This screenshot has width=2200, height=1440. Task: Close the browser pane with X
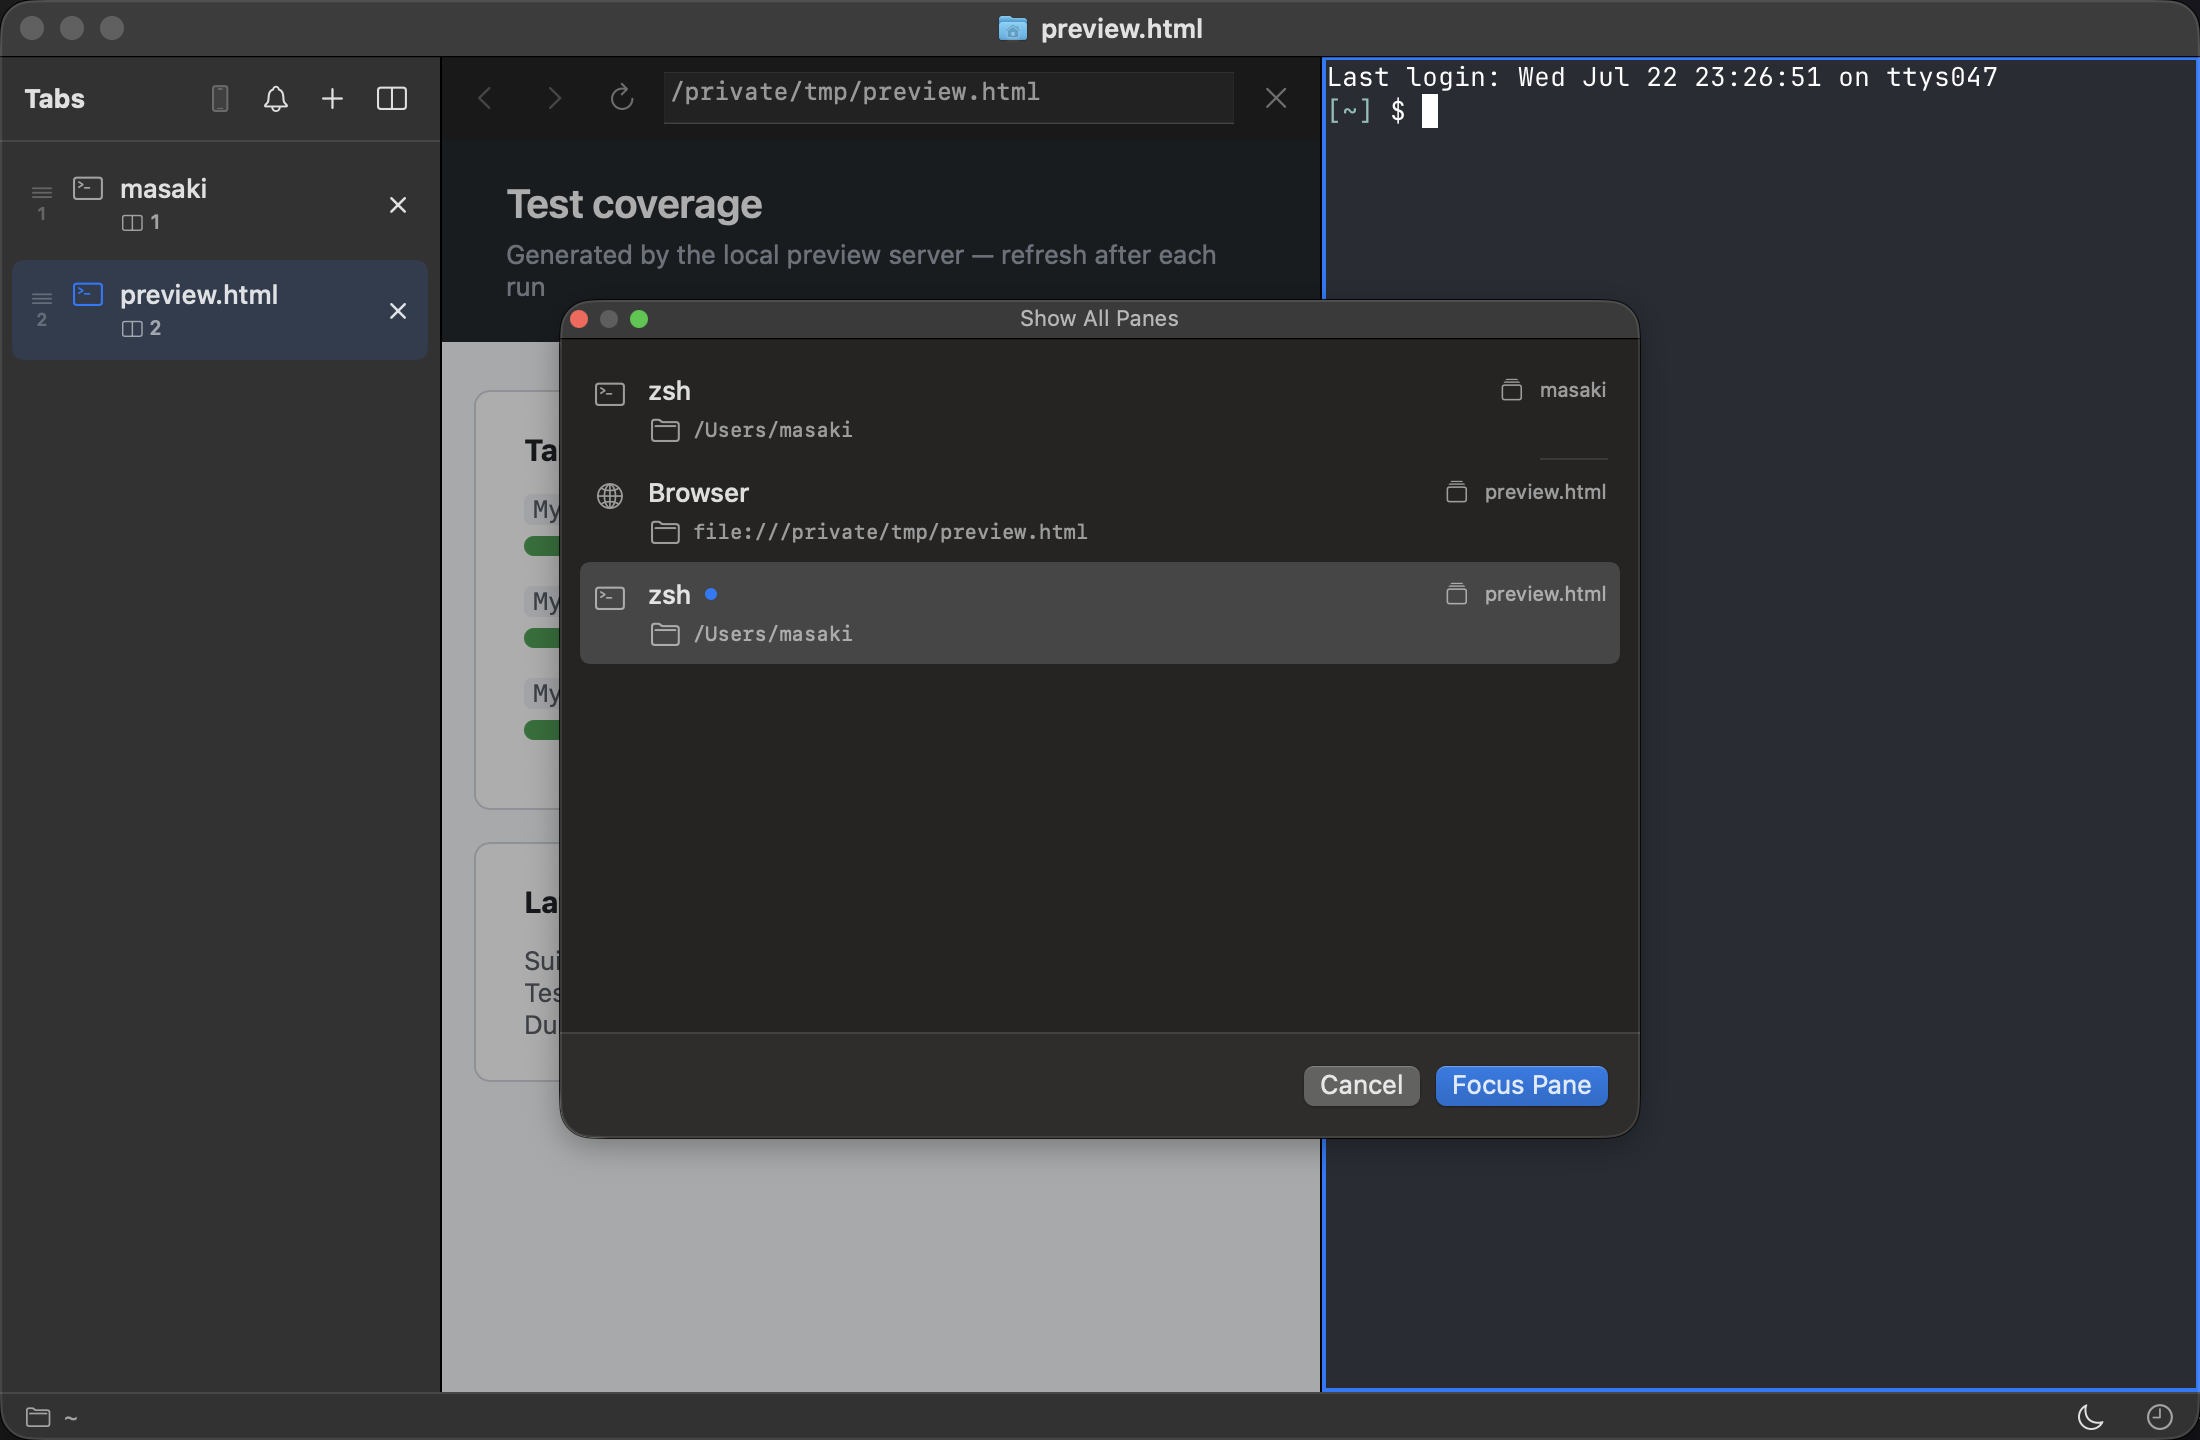point(1276,98)
